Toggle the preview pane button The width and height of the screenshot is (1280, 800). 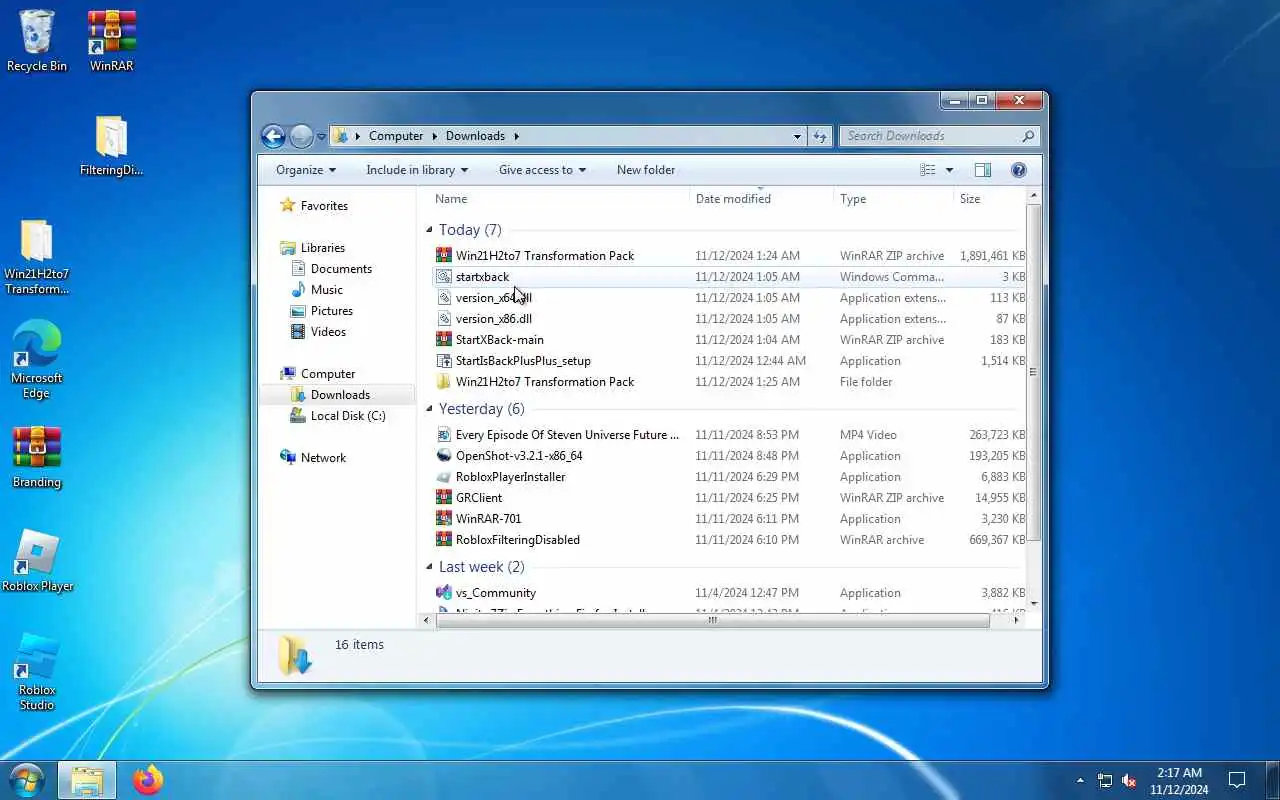[983, 170]
